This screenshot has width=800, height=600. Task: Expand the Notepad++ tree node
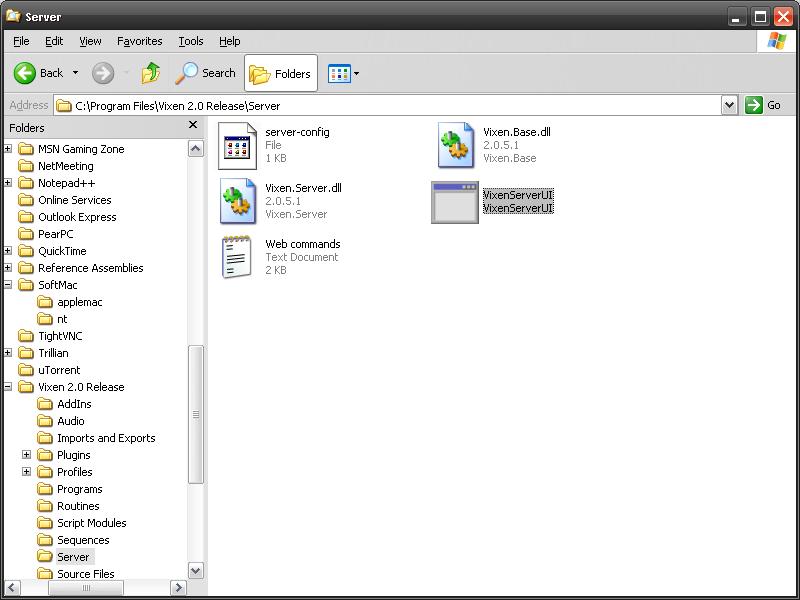pos(8,183)
